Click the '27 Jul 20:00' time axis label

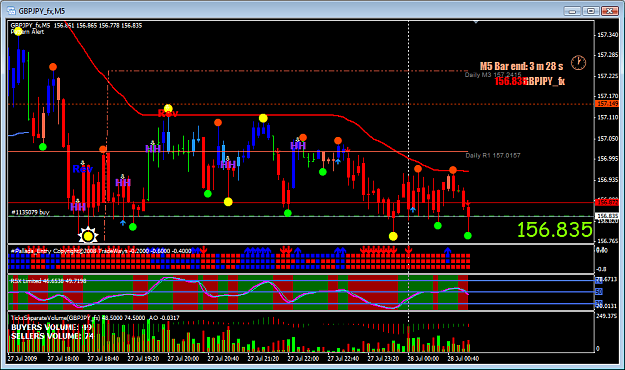[183, 358]
